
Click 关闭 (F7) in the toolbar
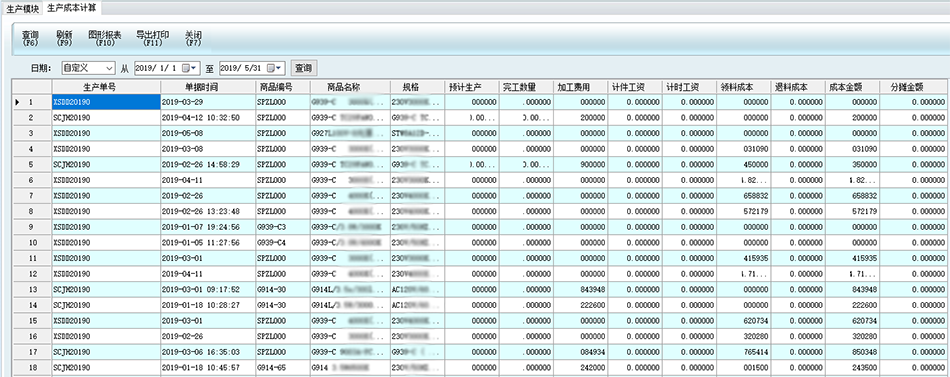pyautogui.click(x=193, y=39)
